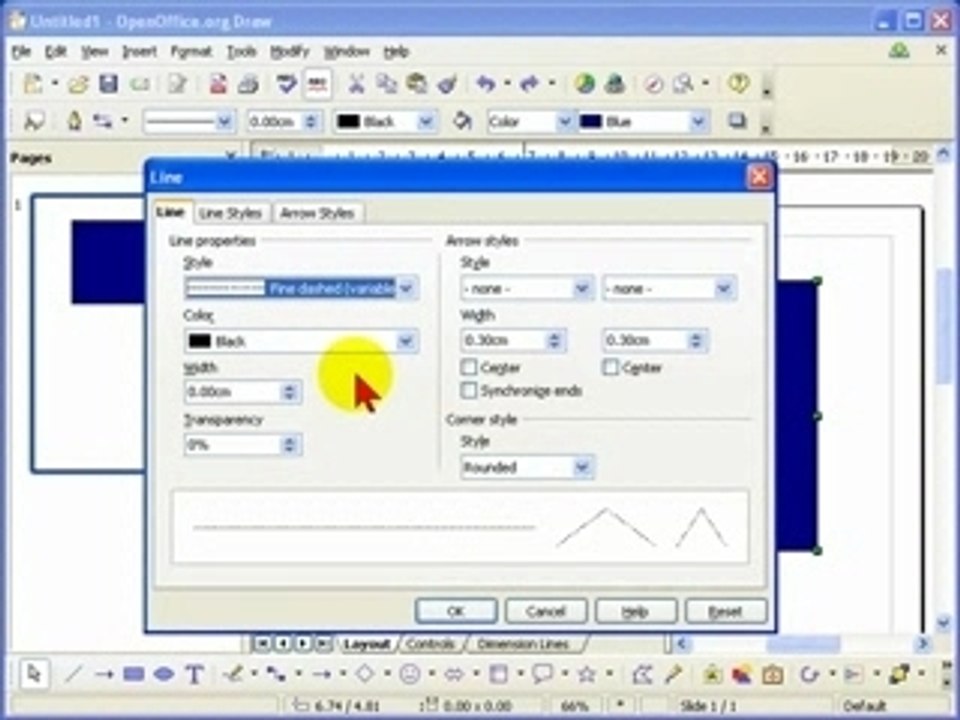Screen dimensions: 960x720
Task: Select the Ellipse tool
Action: point(163,674)
